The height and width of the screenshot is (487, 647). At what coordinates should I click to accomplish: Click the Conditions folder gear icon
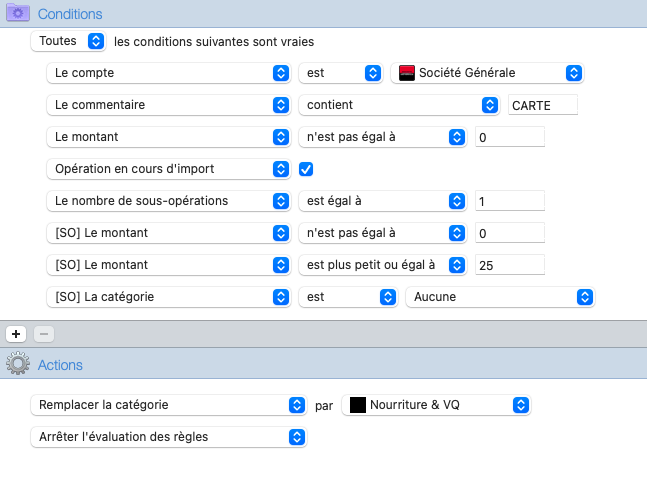[x=18, y=13]
